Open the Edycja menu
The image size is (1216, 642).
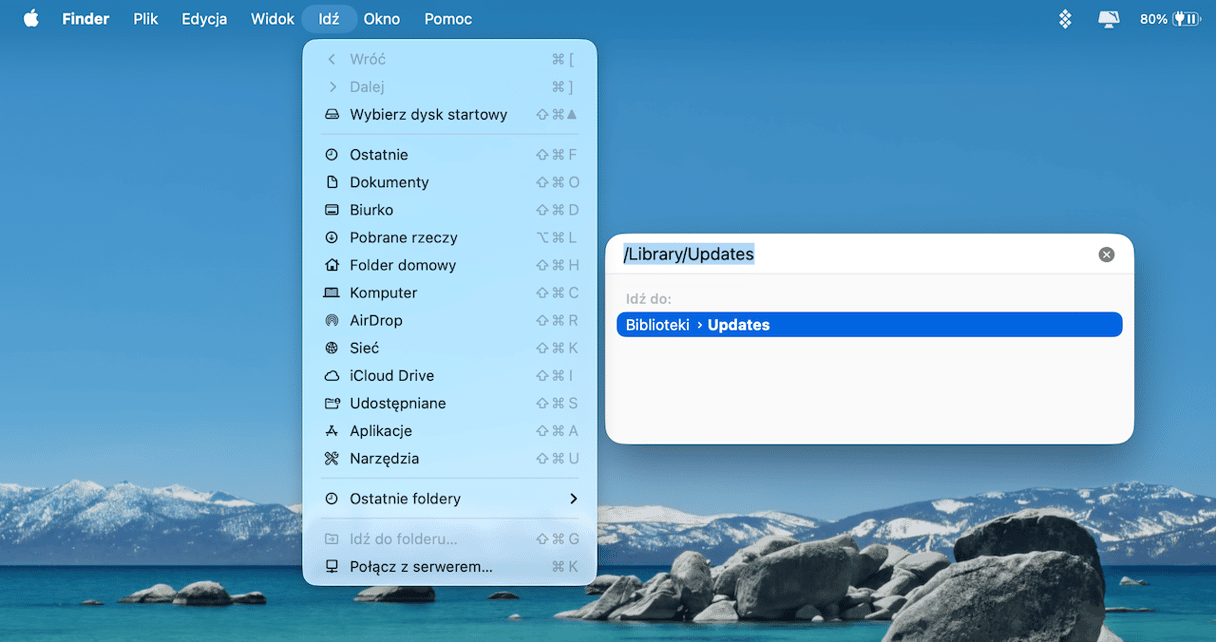pos(204,19)
